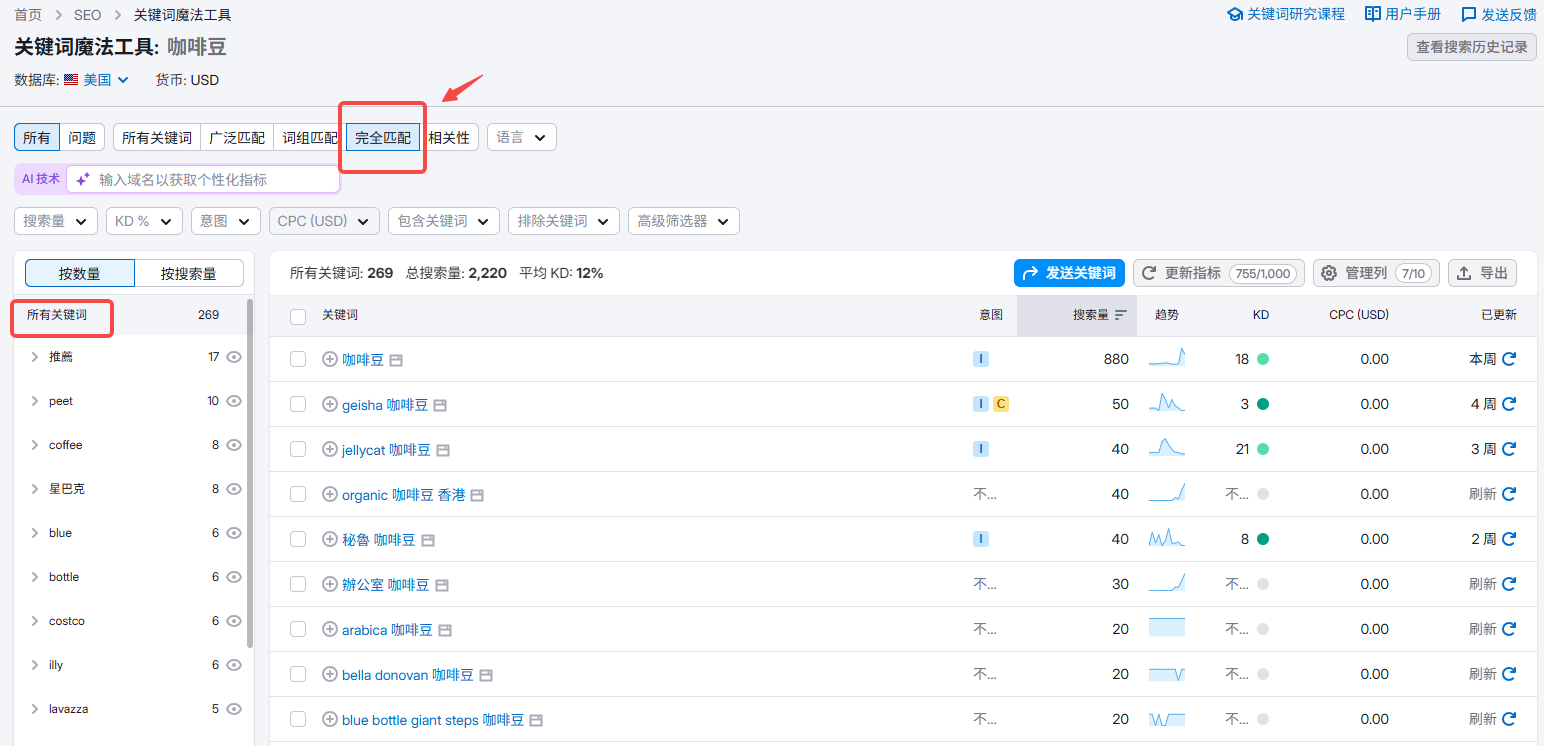Open 管理列 column settings gear icon
This screenshot has width=1544, height=746.
[x=1328, y=272]
